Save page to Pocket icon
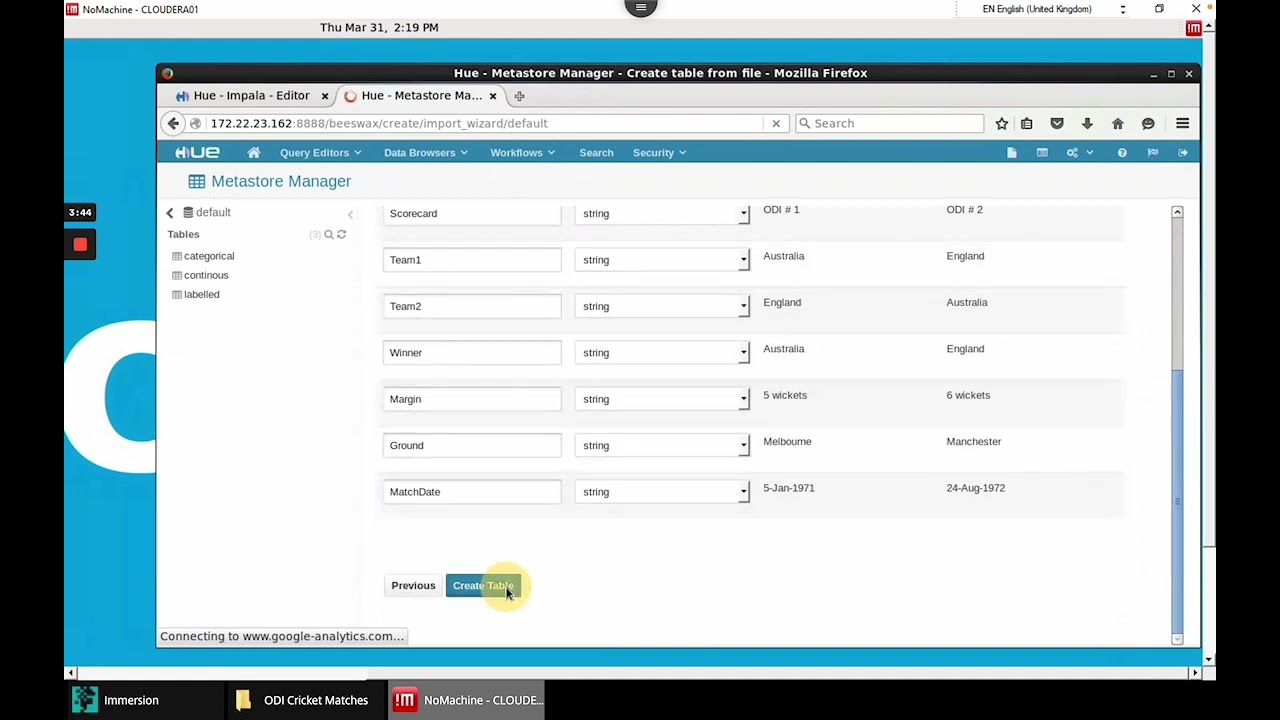This screenshot has height=720, width=1280. coord(1057,123)
